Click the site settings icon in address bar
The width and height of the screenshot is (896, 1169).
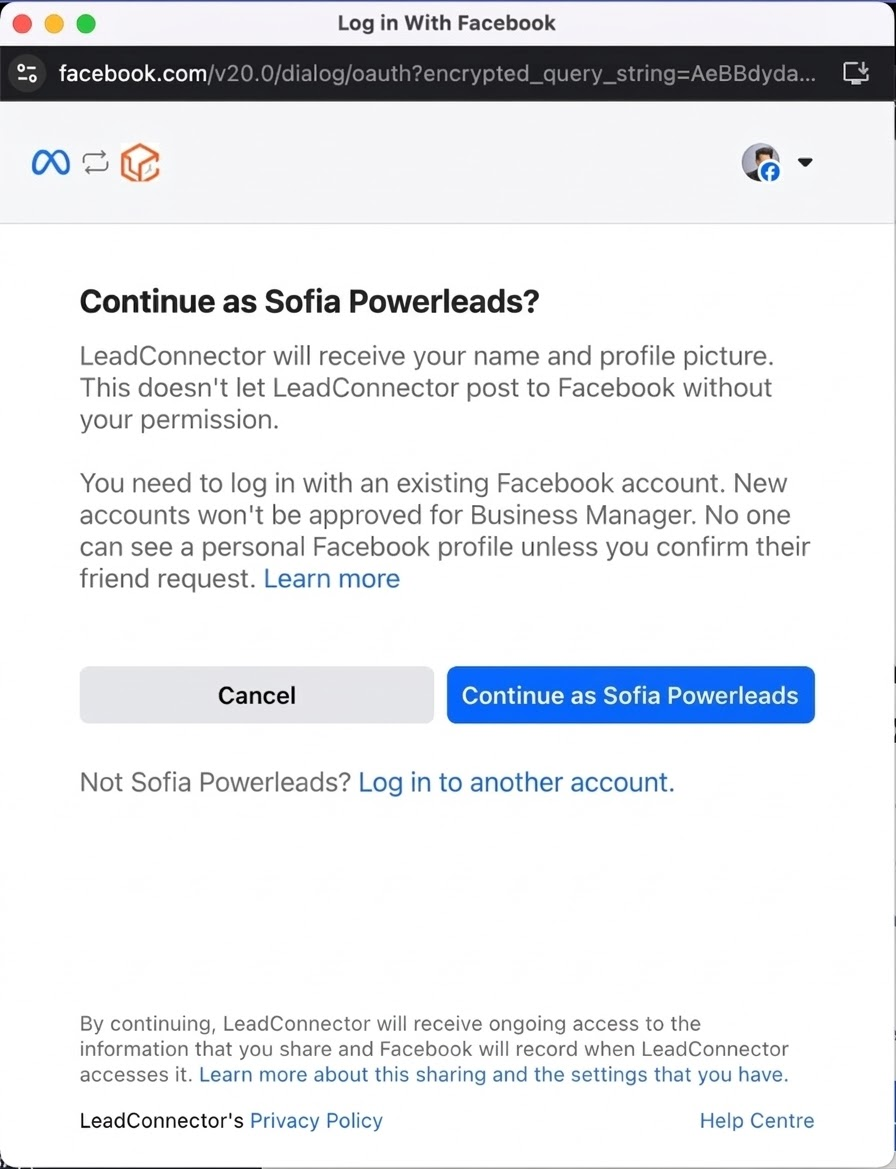(x=27, y=73)
